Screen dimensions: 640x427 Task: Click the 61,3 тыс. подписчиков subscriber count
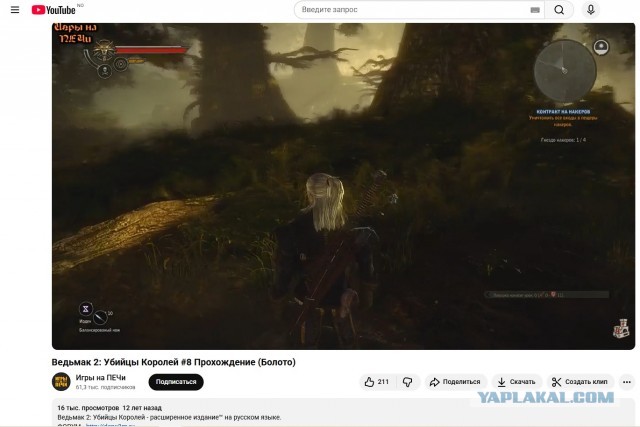(105, 387)
